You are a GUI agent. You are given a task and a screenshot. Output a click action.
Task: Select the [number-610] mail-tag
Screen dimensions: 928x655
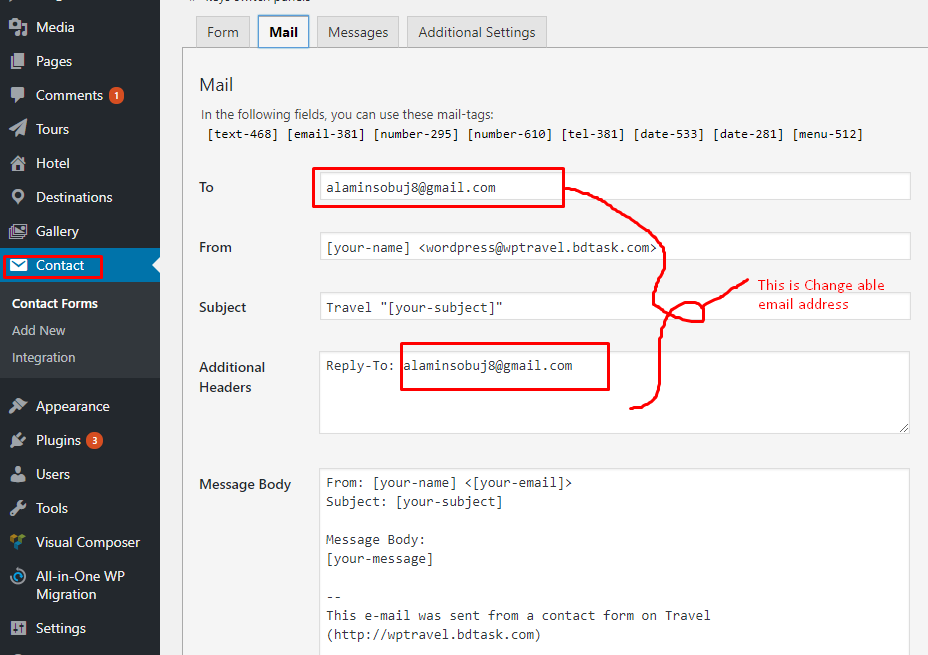(x=510, y=134)
